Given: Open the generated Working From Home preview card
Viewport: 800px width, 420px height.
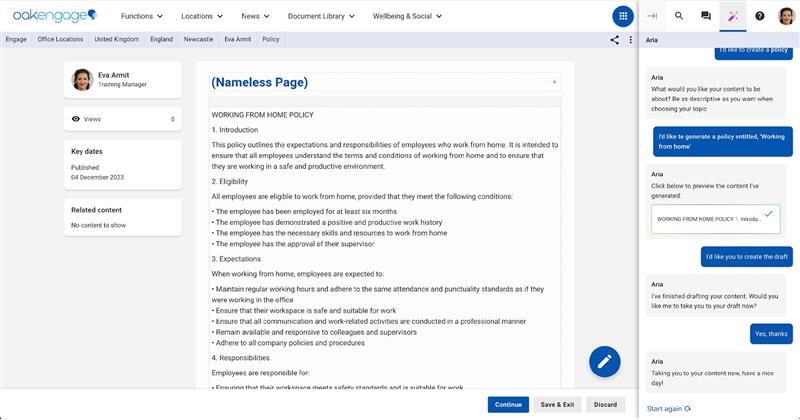Looking at the screenshot, I should [715, 219].
